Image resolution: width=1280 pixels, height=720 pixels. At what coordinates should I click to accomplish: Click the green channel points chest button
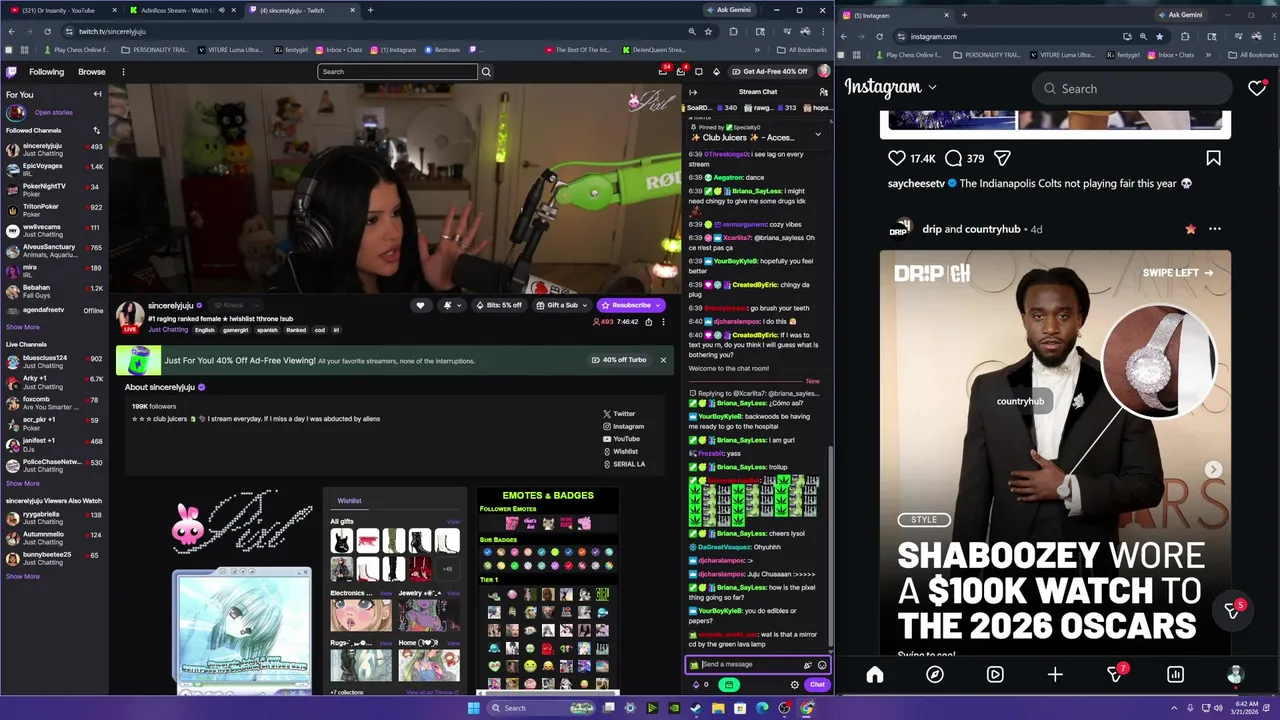[x=729, y=685]
